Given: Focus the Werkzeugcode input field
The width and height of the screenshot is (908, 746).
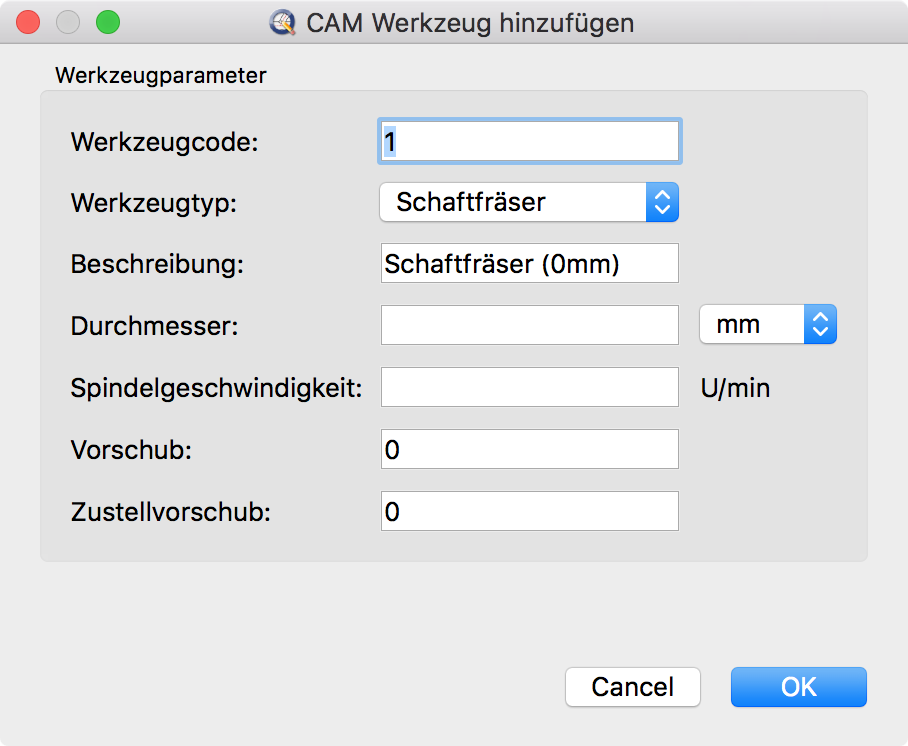Looking at the screenshot, I should pyautogui.click(x=530, y=142).
